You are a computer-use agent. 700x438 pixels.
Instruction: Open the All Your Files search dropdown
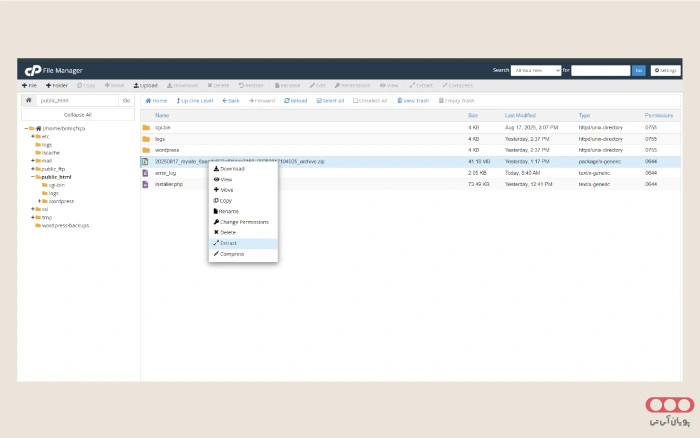pos(536,71)
